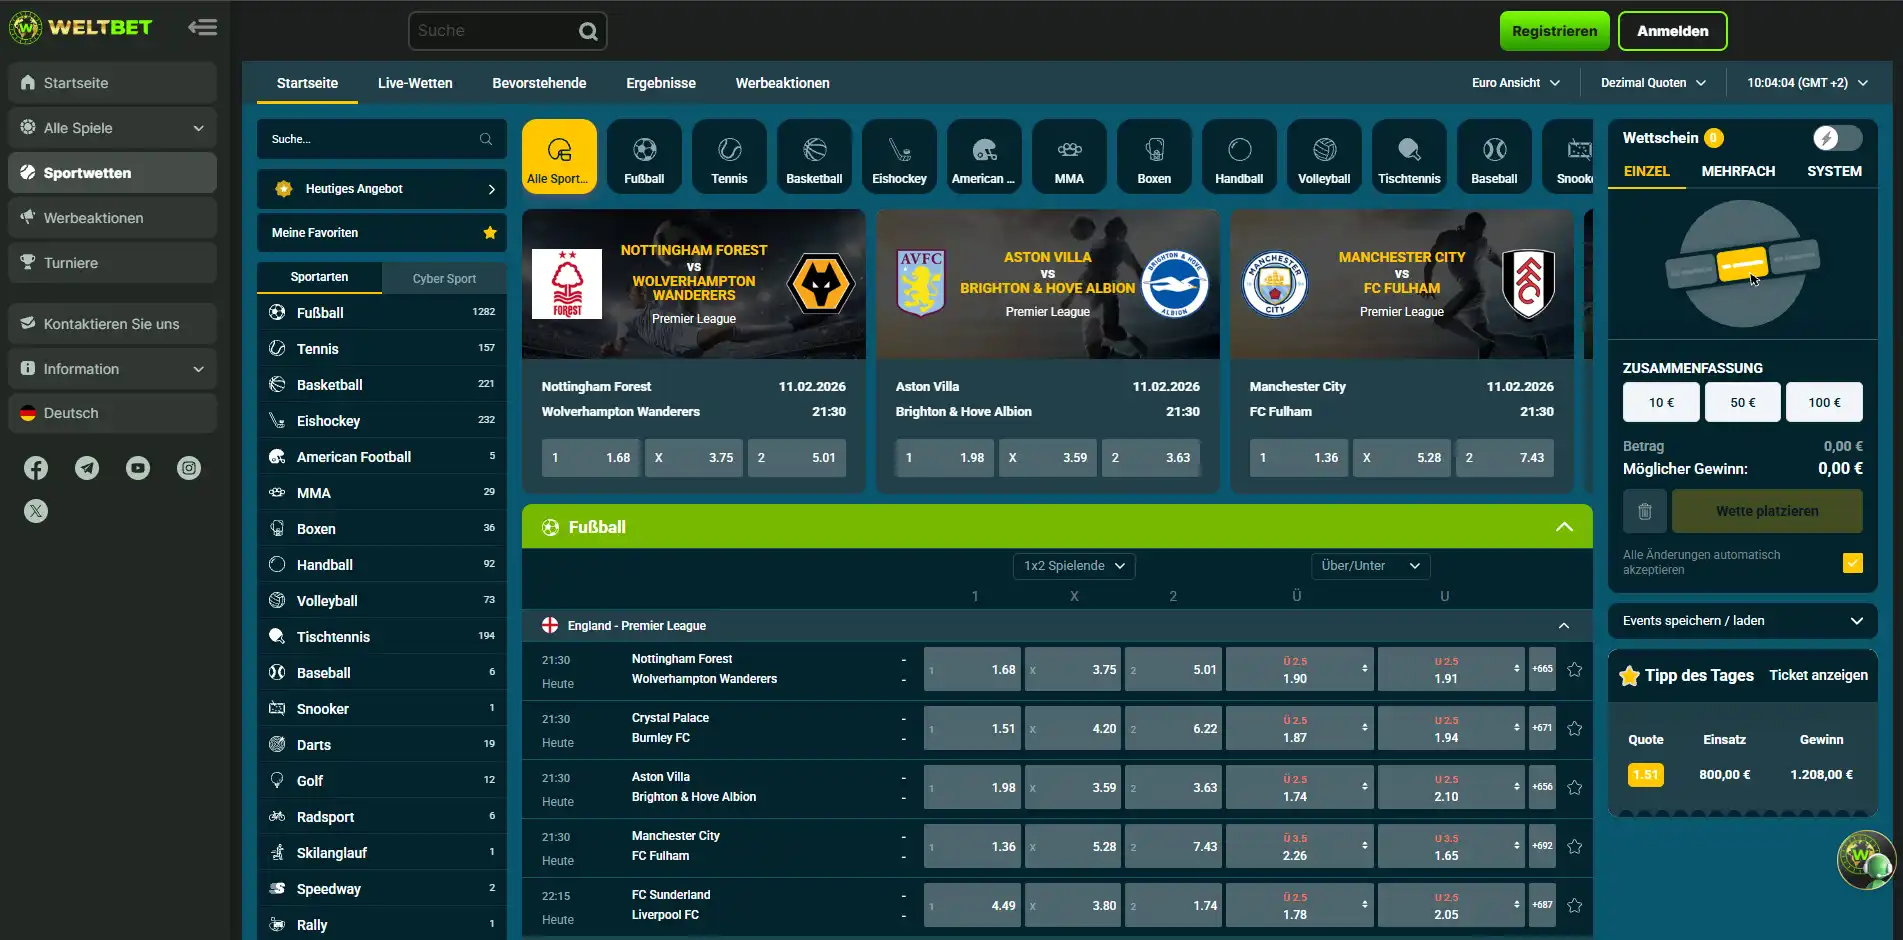
Task: Collapse the England - Premier League section
Action: [1564, 625]
